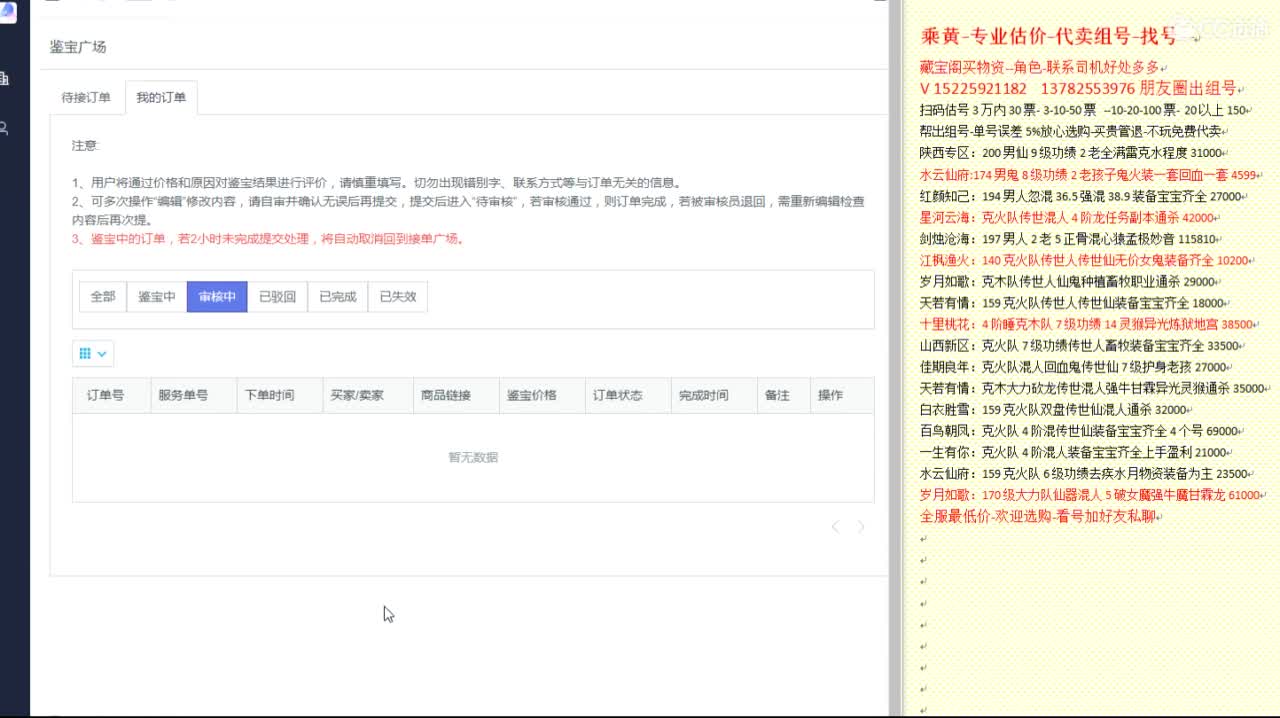Click the 白衣胜雪 listing line
The width and height of the screenshot is (1280, 718).
pos(1054,410)
